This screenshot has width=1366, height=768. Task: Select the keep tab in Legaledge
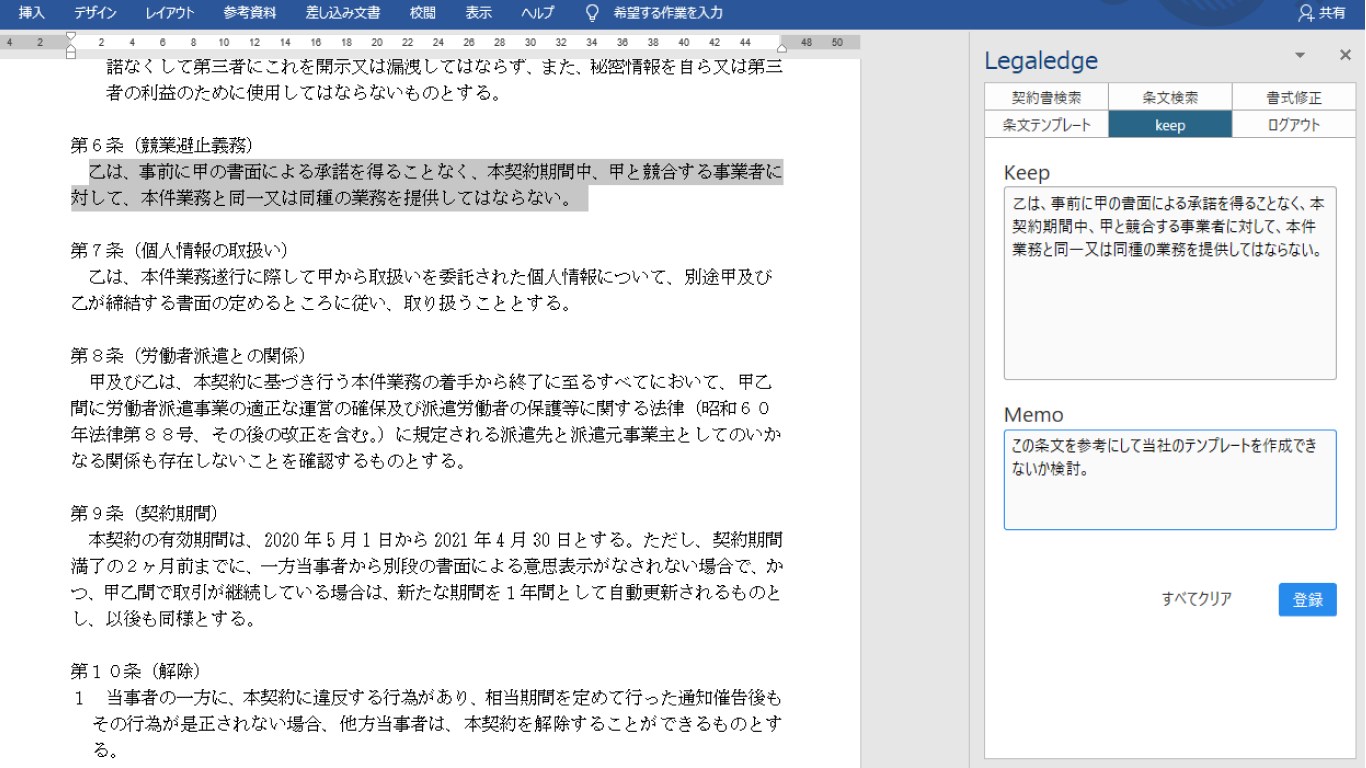[x=1170, y=125]
